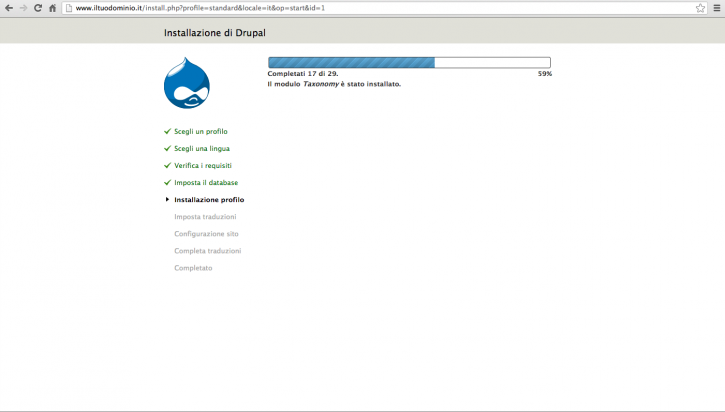Select step Completato

point(193,268)
